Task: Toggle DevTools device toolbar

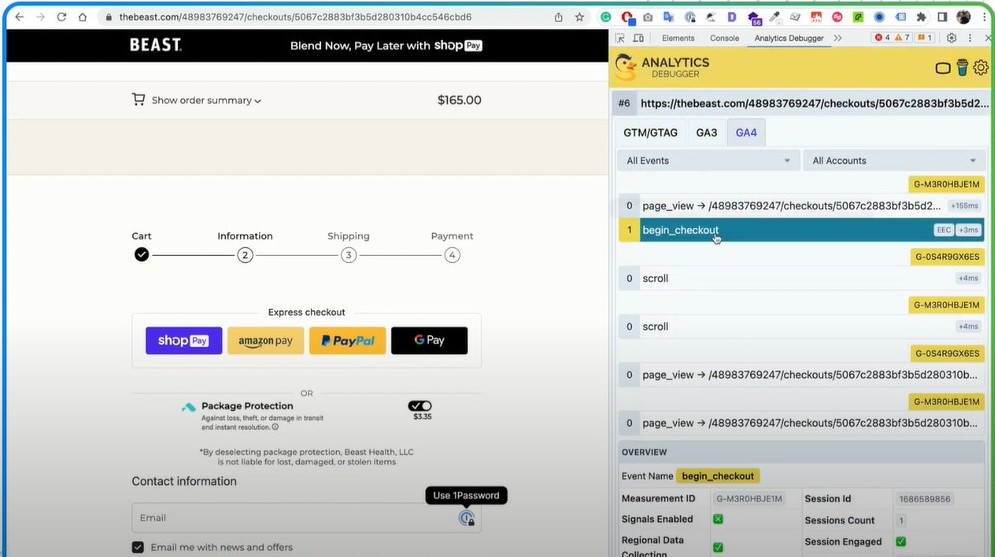Action: point(638,38)
